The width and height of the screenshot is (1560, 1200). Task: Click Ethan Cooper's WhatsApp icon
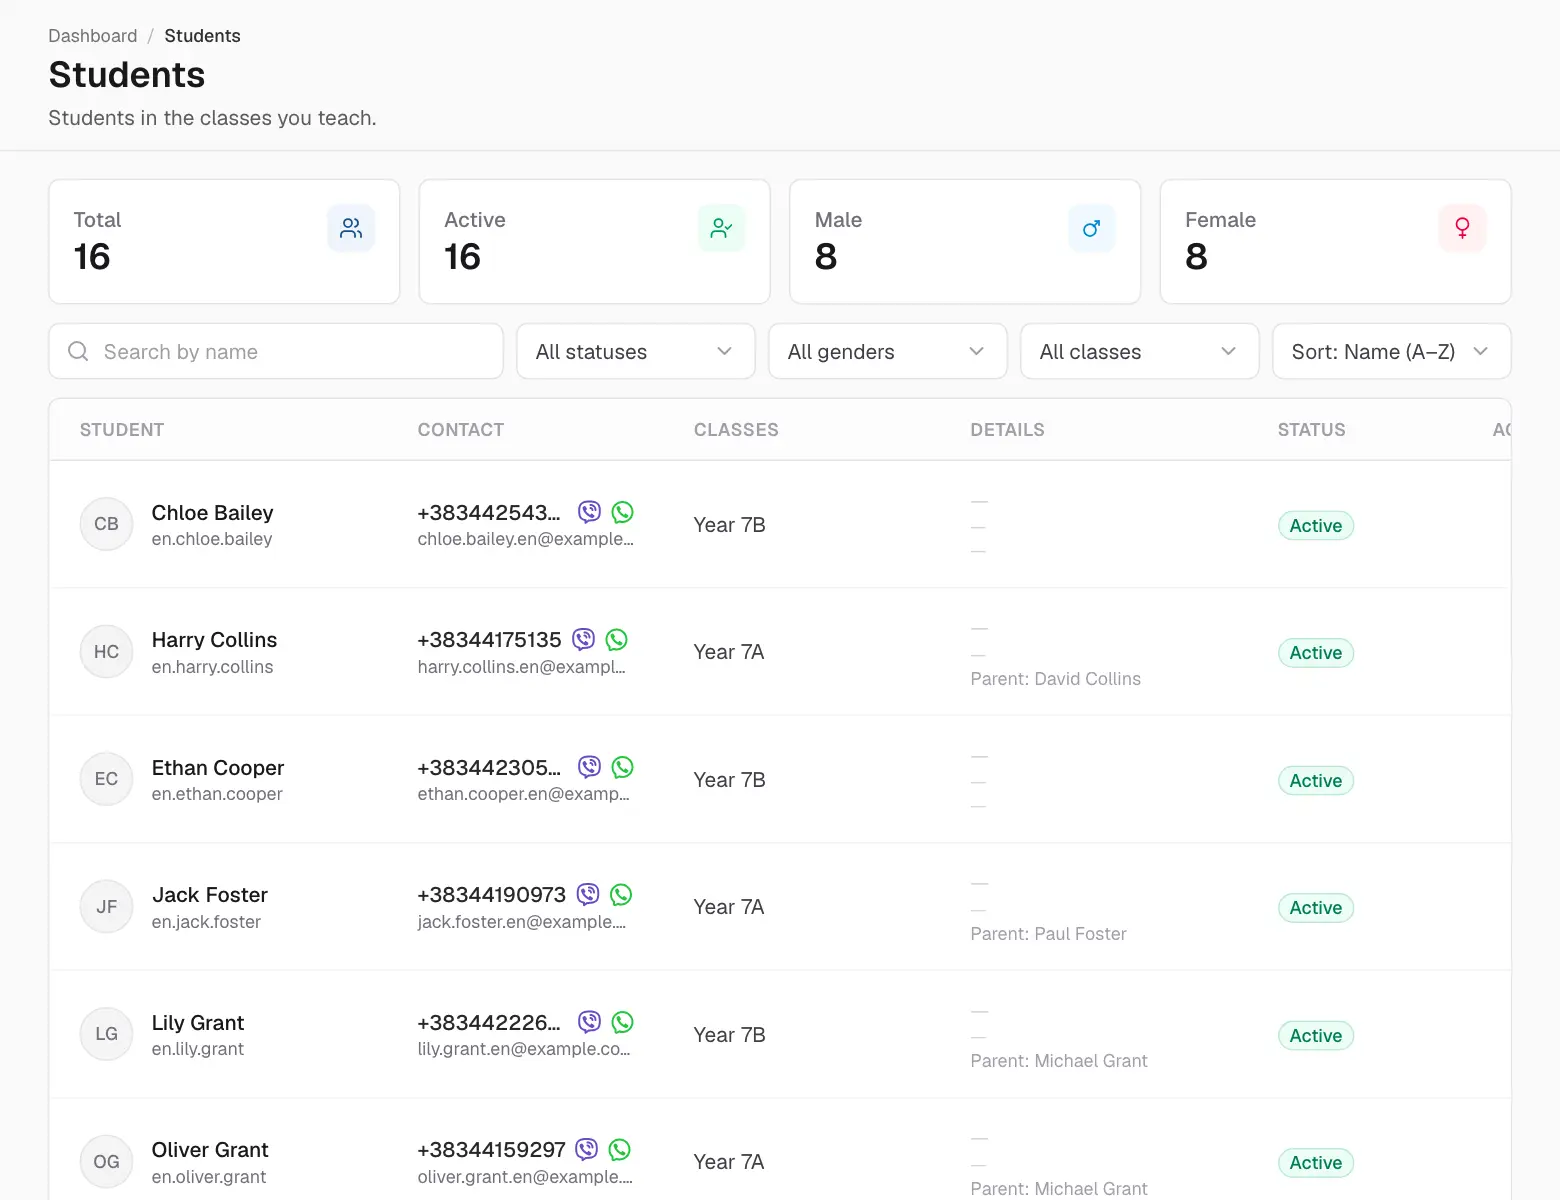tap(623, 767)
